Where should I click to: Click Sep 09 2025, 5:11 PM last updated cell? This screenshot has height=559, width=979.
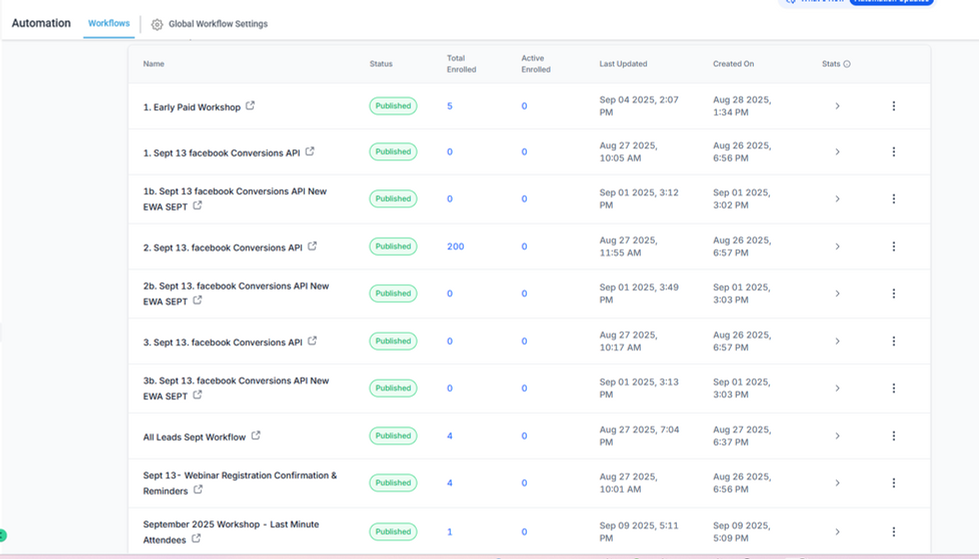click(x=639, y=532)
